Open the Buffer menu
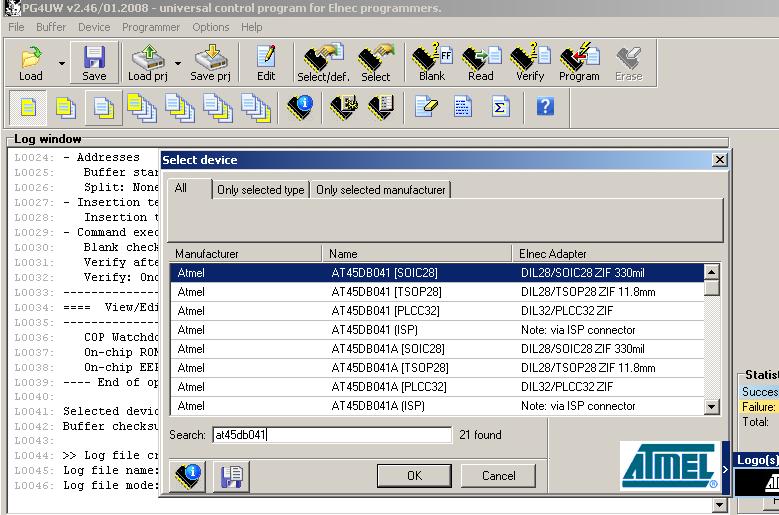779x515 pixels. pos(51,27)
